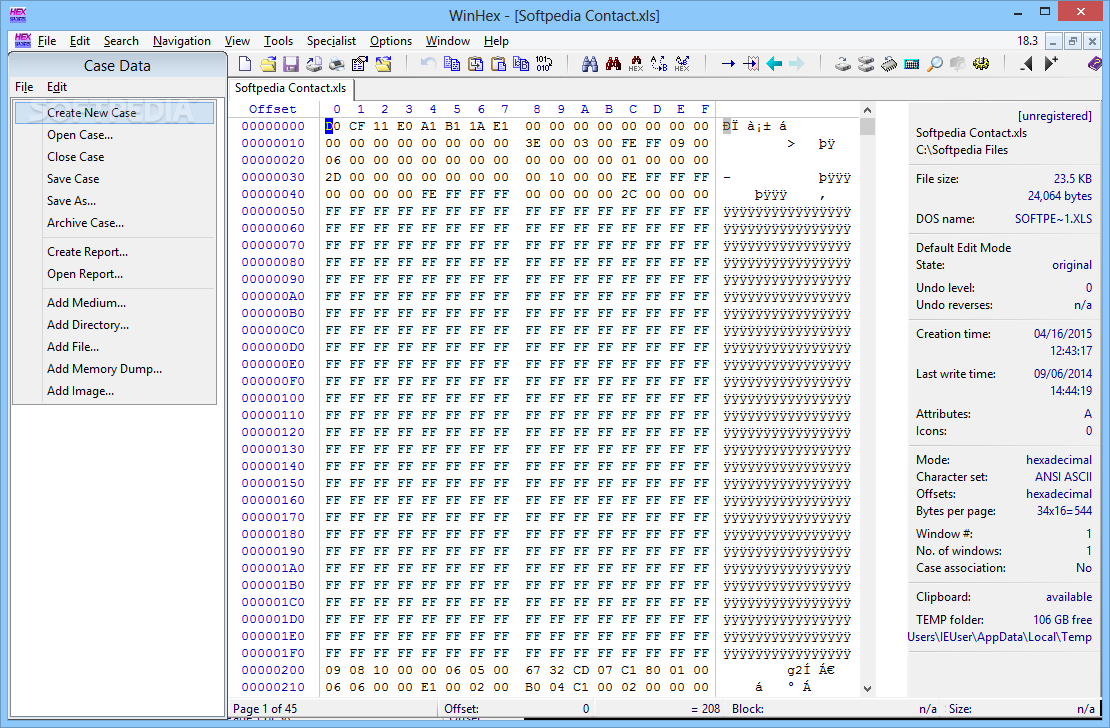Open the Options menu
1110x728 pixels.
click(391, 41)
